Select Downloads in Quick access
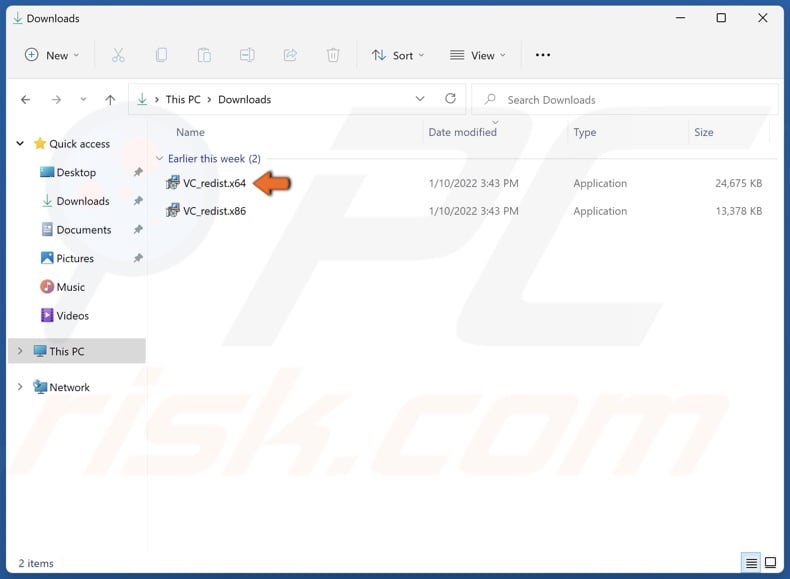The image size is (790, 579). click(83, 201)
